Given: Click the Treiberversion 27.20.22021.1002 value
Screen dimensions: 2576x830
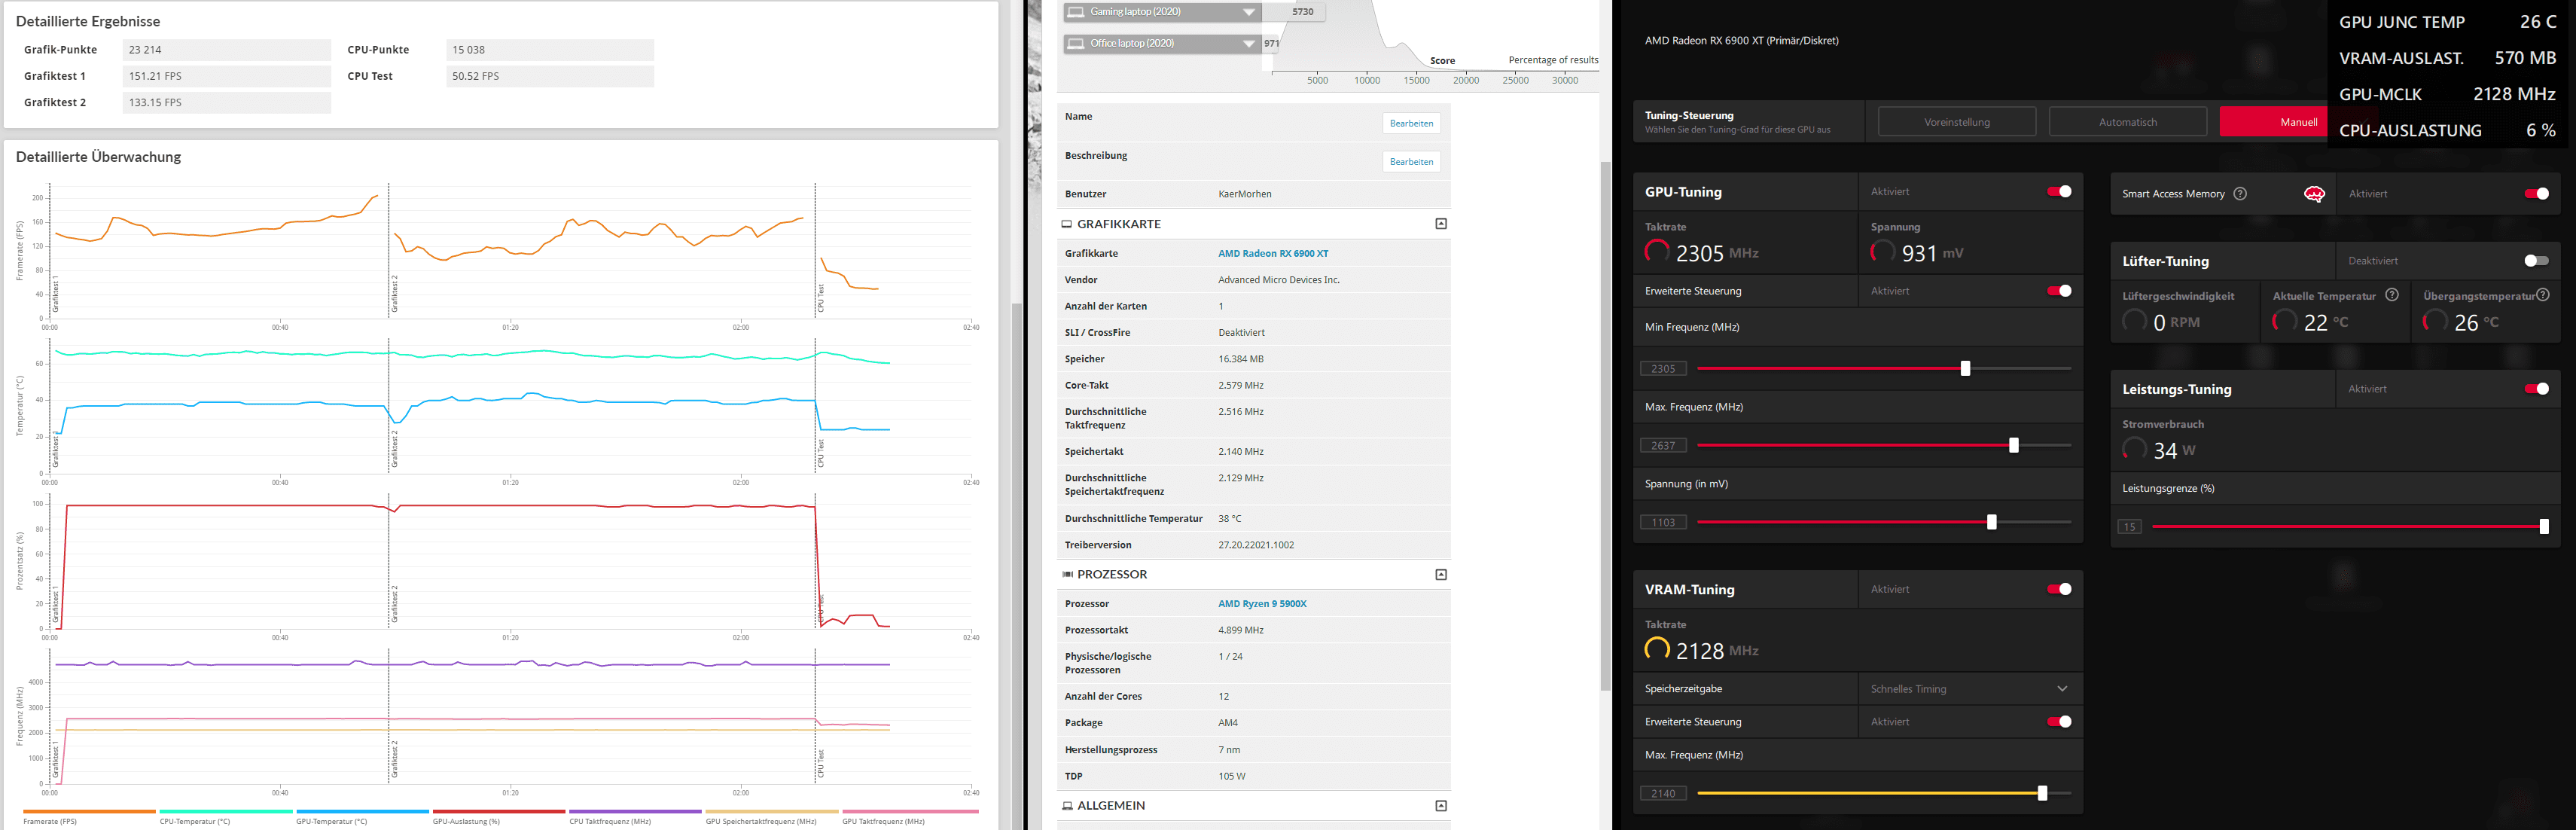Looking at the screenshot, I should tap(1256, 545).
